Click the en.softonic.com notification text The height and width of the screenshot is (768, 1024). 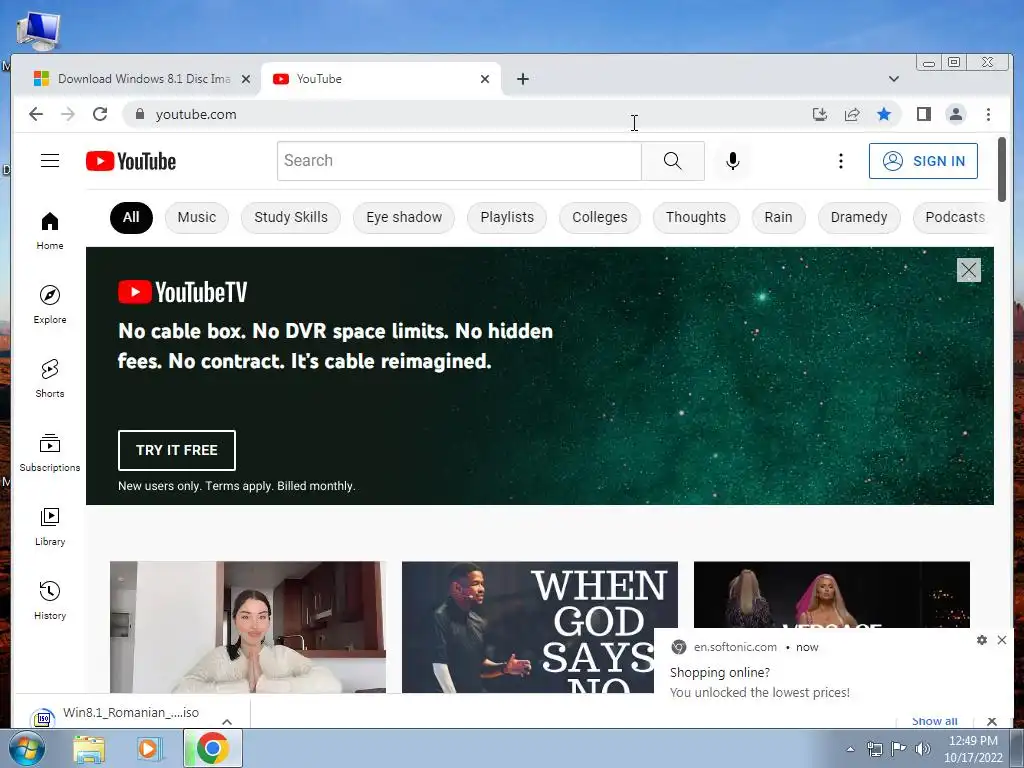pyautogui.click(x=735, y=647)
